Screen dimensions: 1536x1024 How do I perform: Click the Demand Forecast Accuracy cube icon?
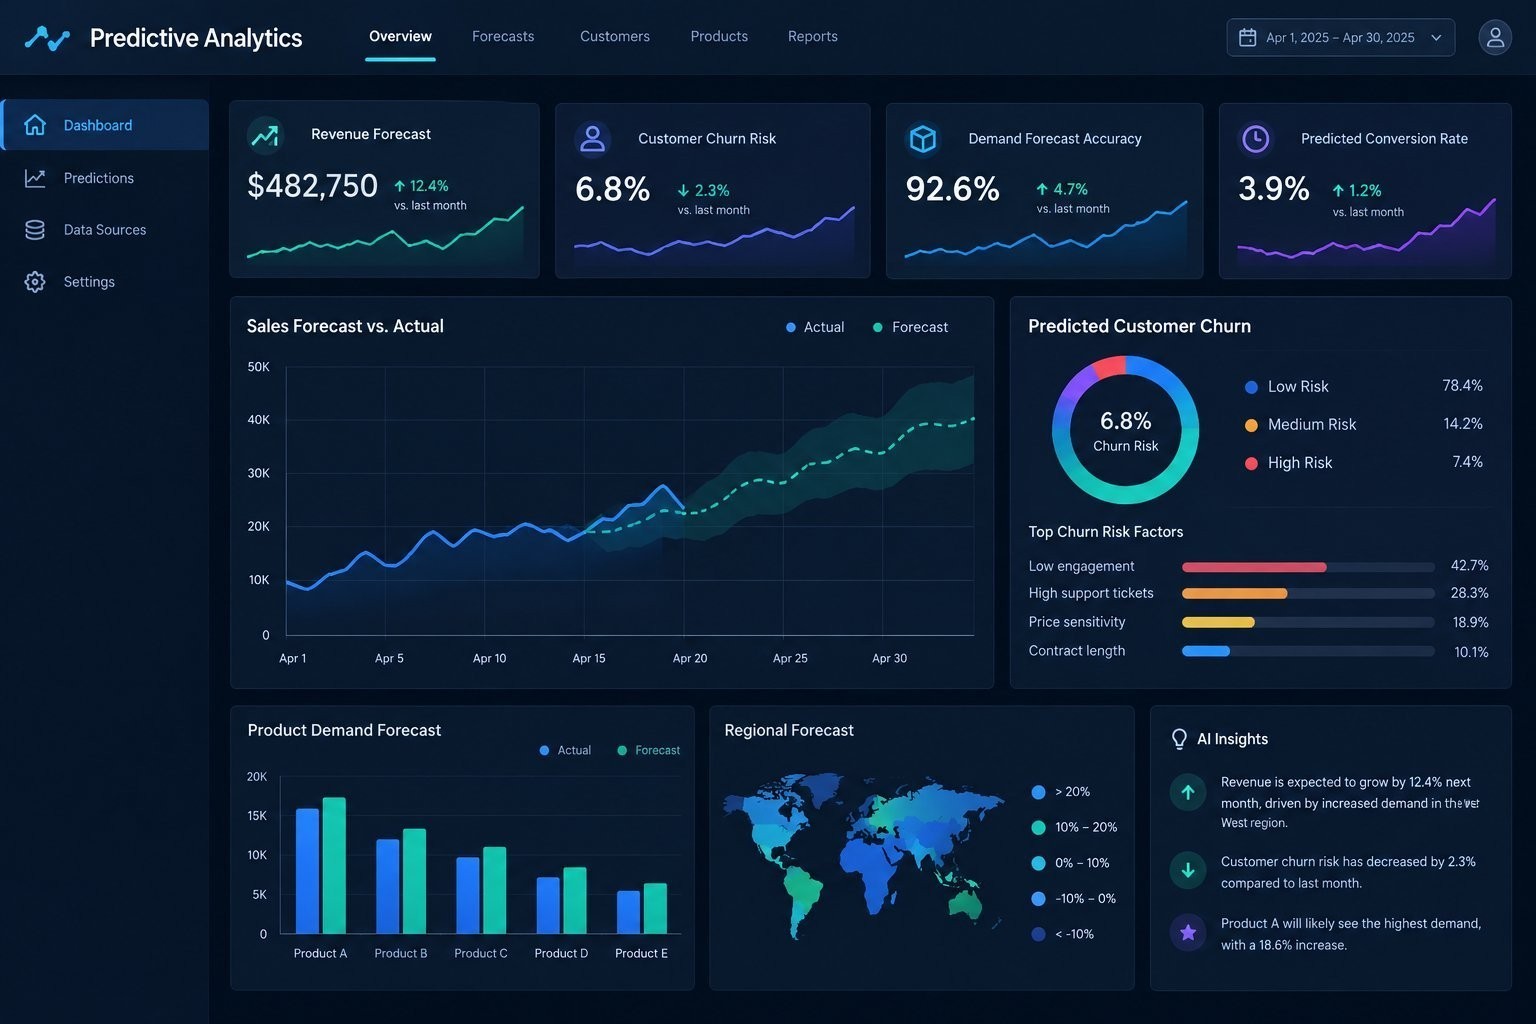click(x=922, y=138)
